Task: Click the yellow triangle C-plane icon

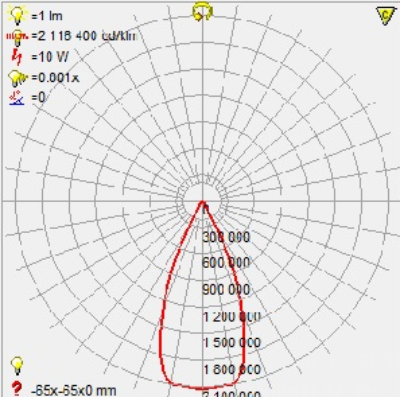Action: 386,16
